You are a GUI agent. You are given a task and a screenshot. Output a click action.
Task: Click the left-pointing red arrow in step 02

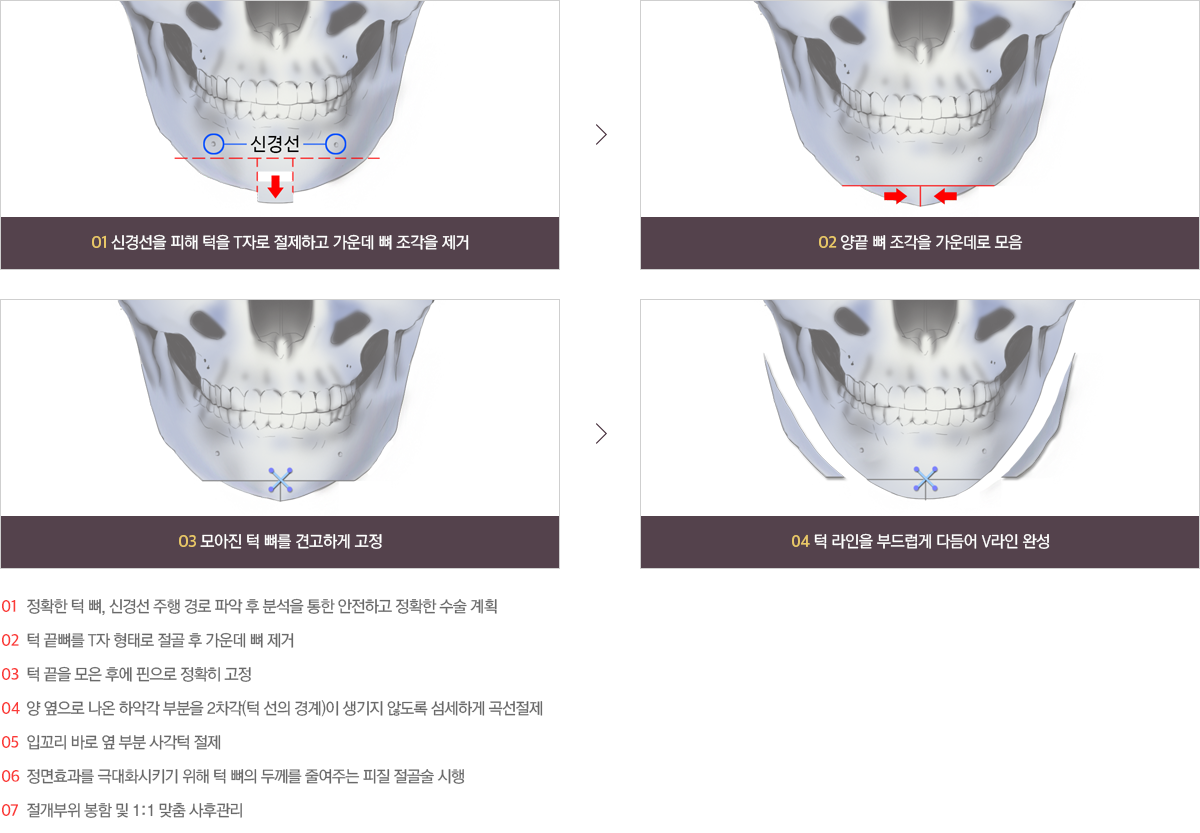click(945, 197)
